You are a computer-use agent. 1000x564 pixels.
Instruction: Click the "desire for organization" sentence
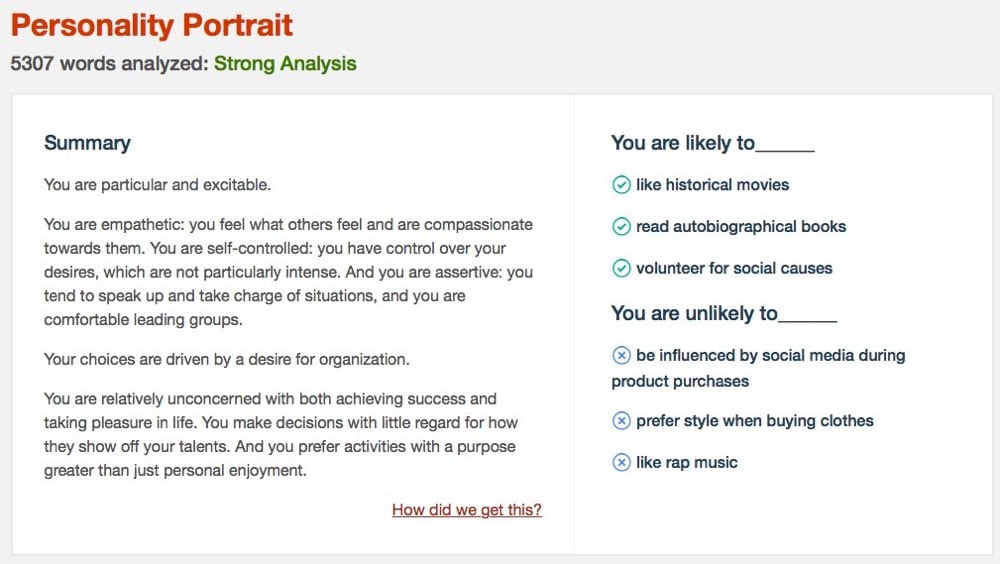pos(227,359)
